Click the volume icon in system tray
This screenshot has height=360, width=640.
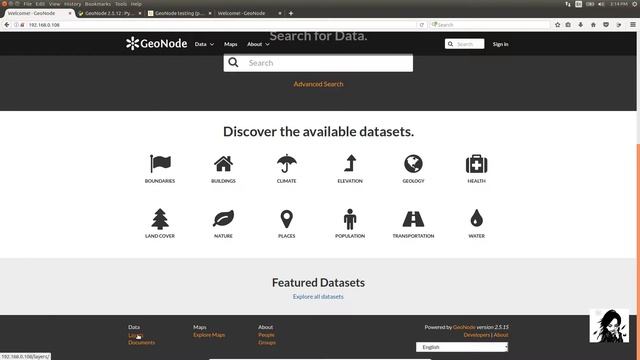coord(601,4)
